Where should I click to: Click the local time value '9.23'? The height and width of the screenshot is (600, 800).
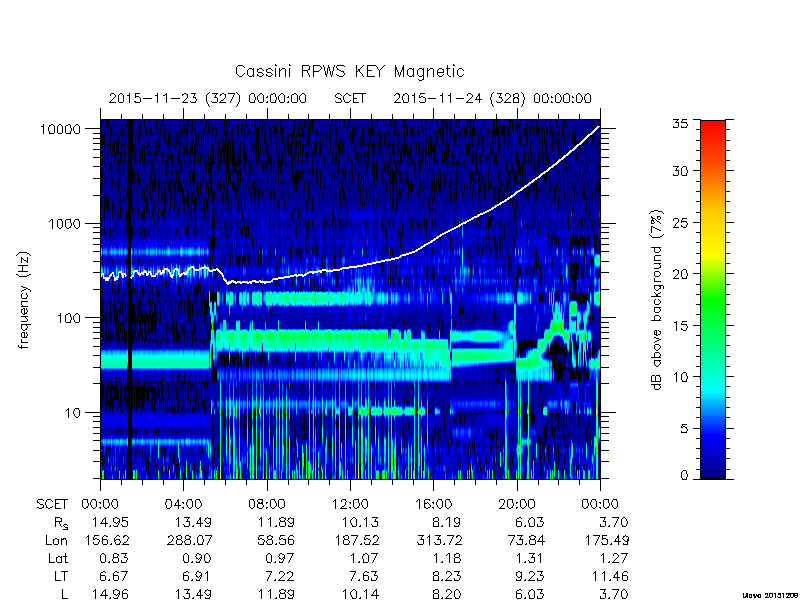531,576
